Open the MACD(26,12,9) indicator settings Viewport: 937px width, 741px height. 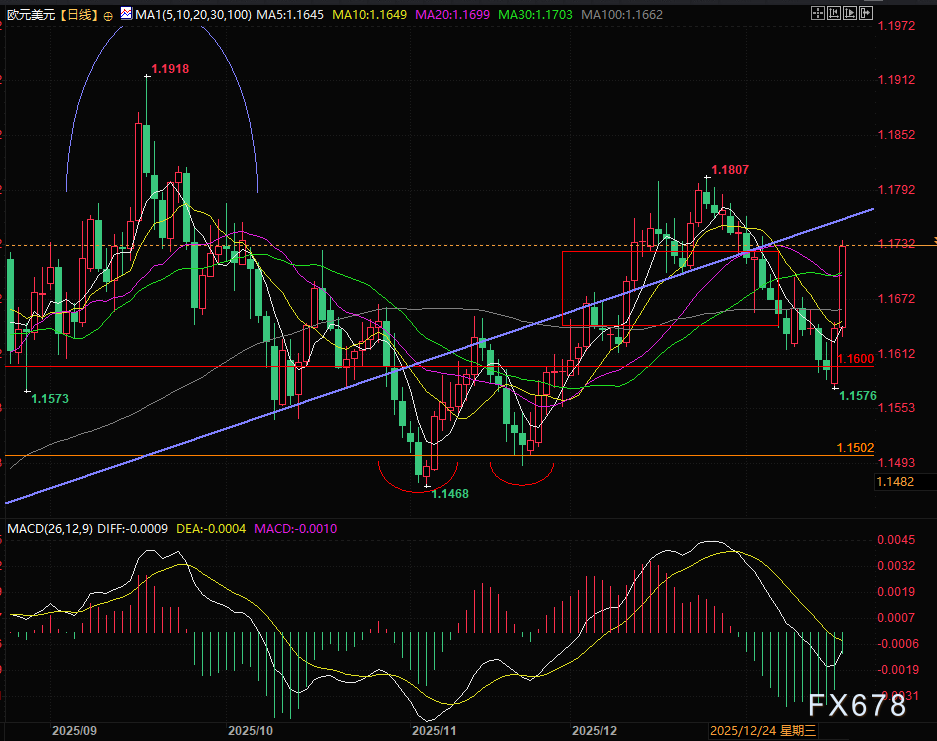(48, 527)
